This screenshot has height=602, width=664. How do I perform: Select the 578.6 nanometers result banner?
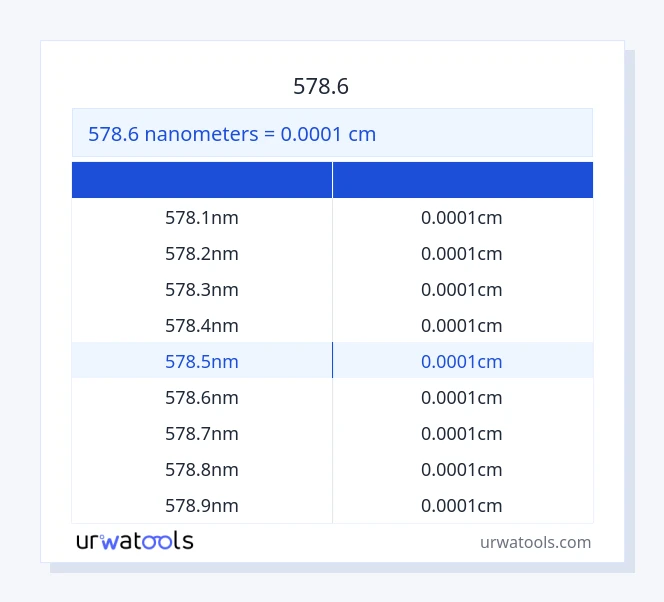tap(232, 133)
